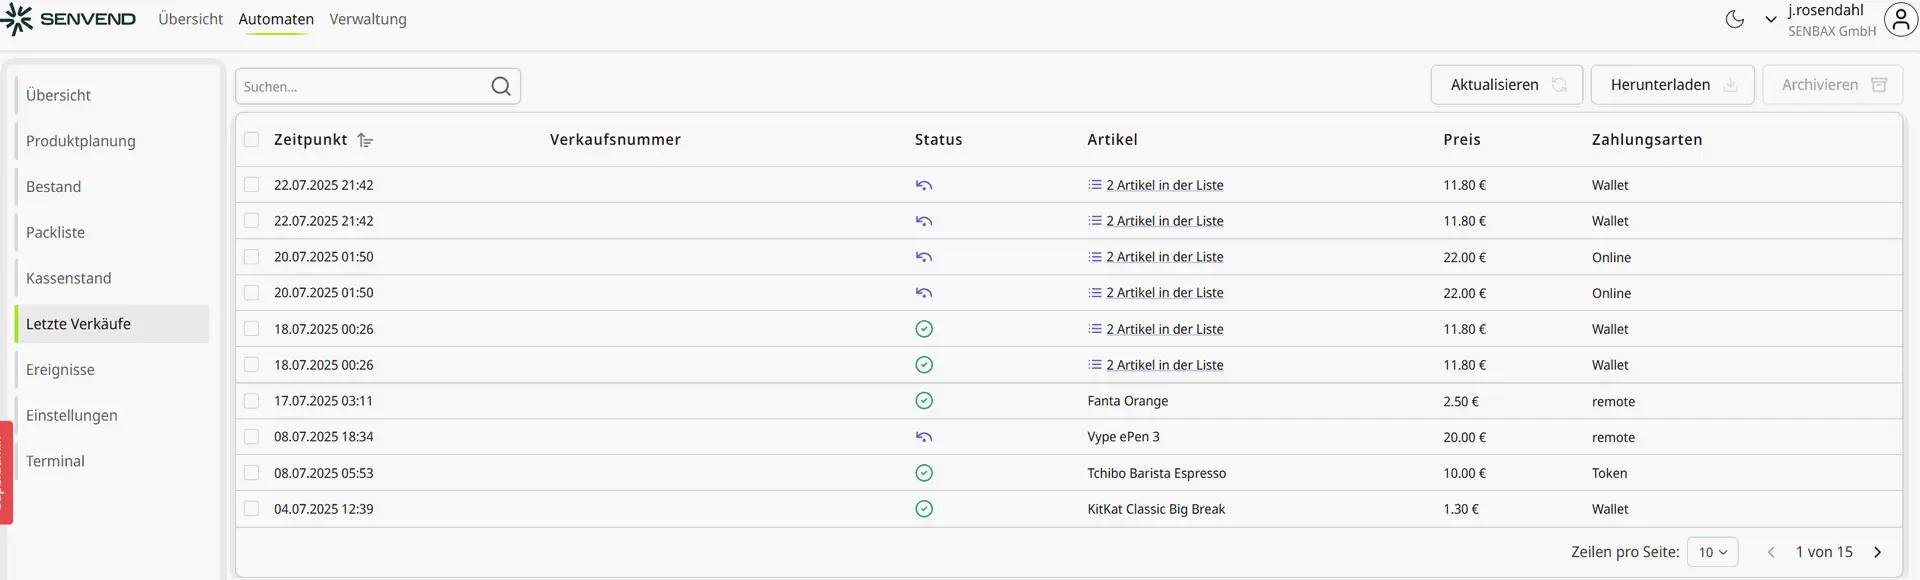1920x580 pixels.
Task: Focus the Suchen search field
Action: click(378, 86)
